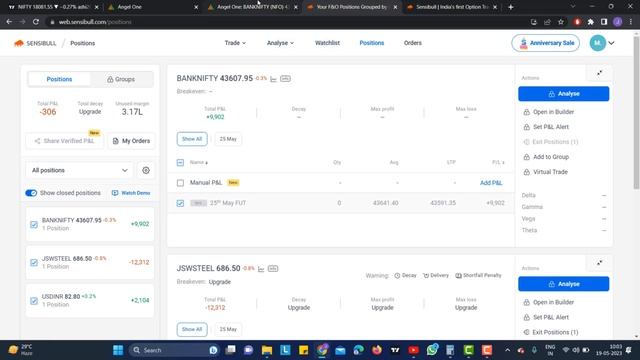Screen dimensions: 640x360
Task: Open the Mail app from taskbar
Action: coord(340,350)
